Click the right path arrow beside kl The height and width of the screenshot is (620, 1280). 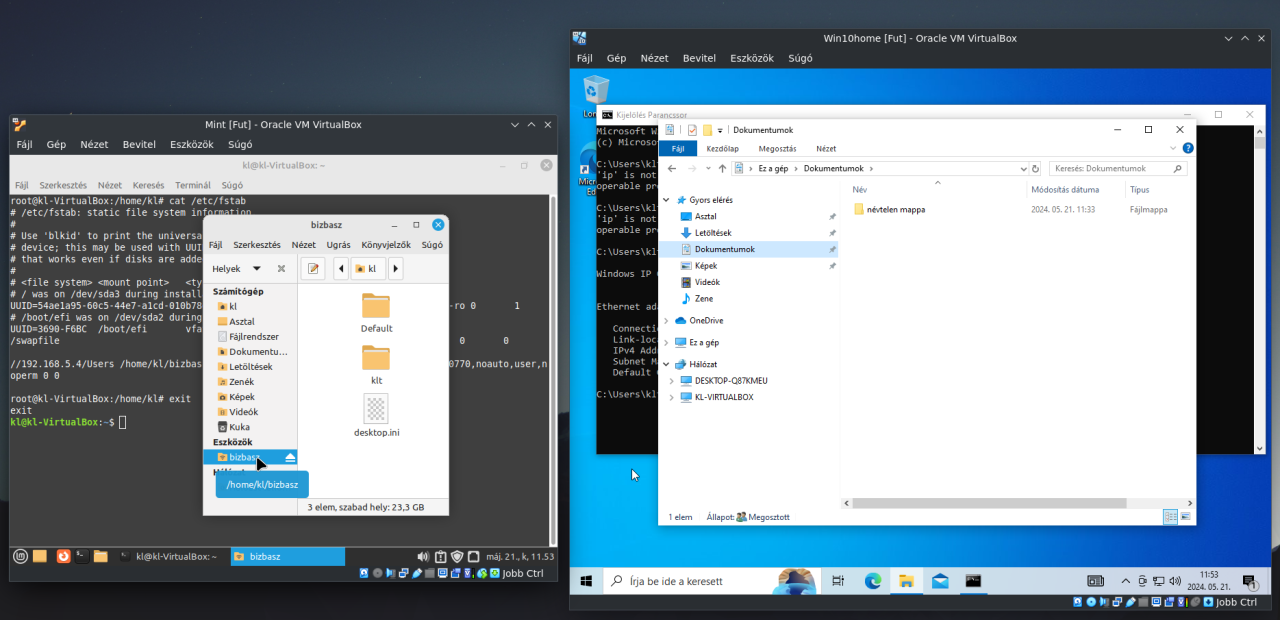(x=396, y=269)
